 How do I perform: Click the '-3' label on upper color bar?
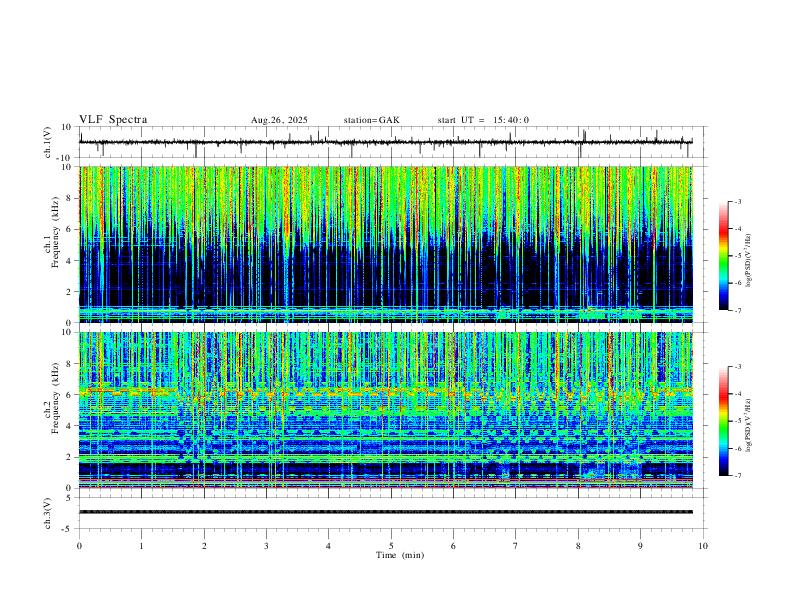[x=737, y=201]
